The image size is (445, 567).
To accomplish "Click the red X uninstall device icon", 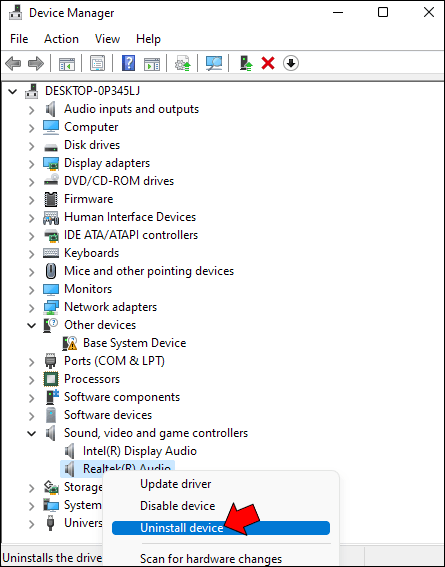I will [x=268, y=64].
